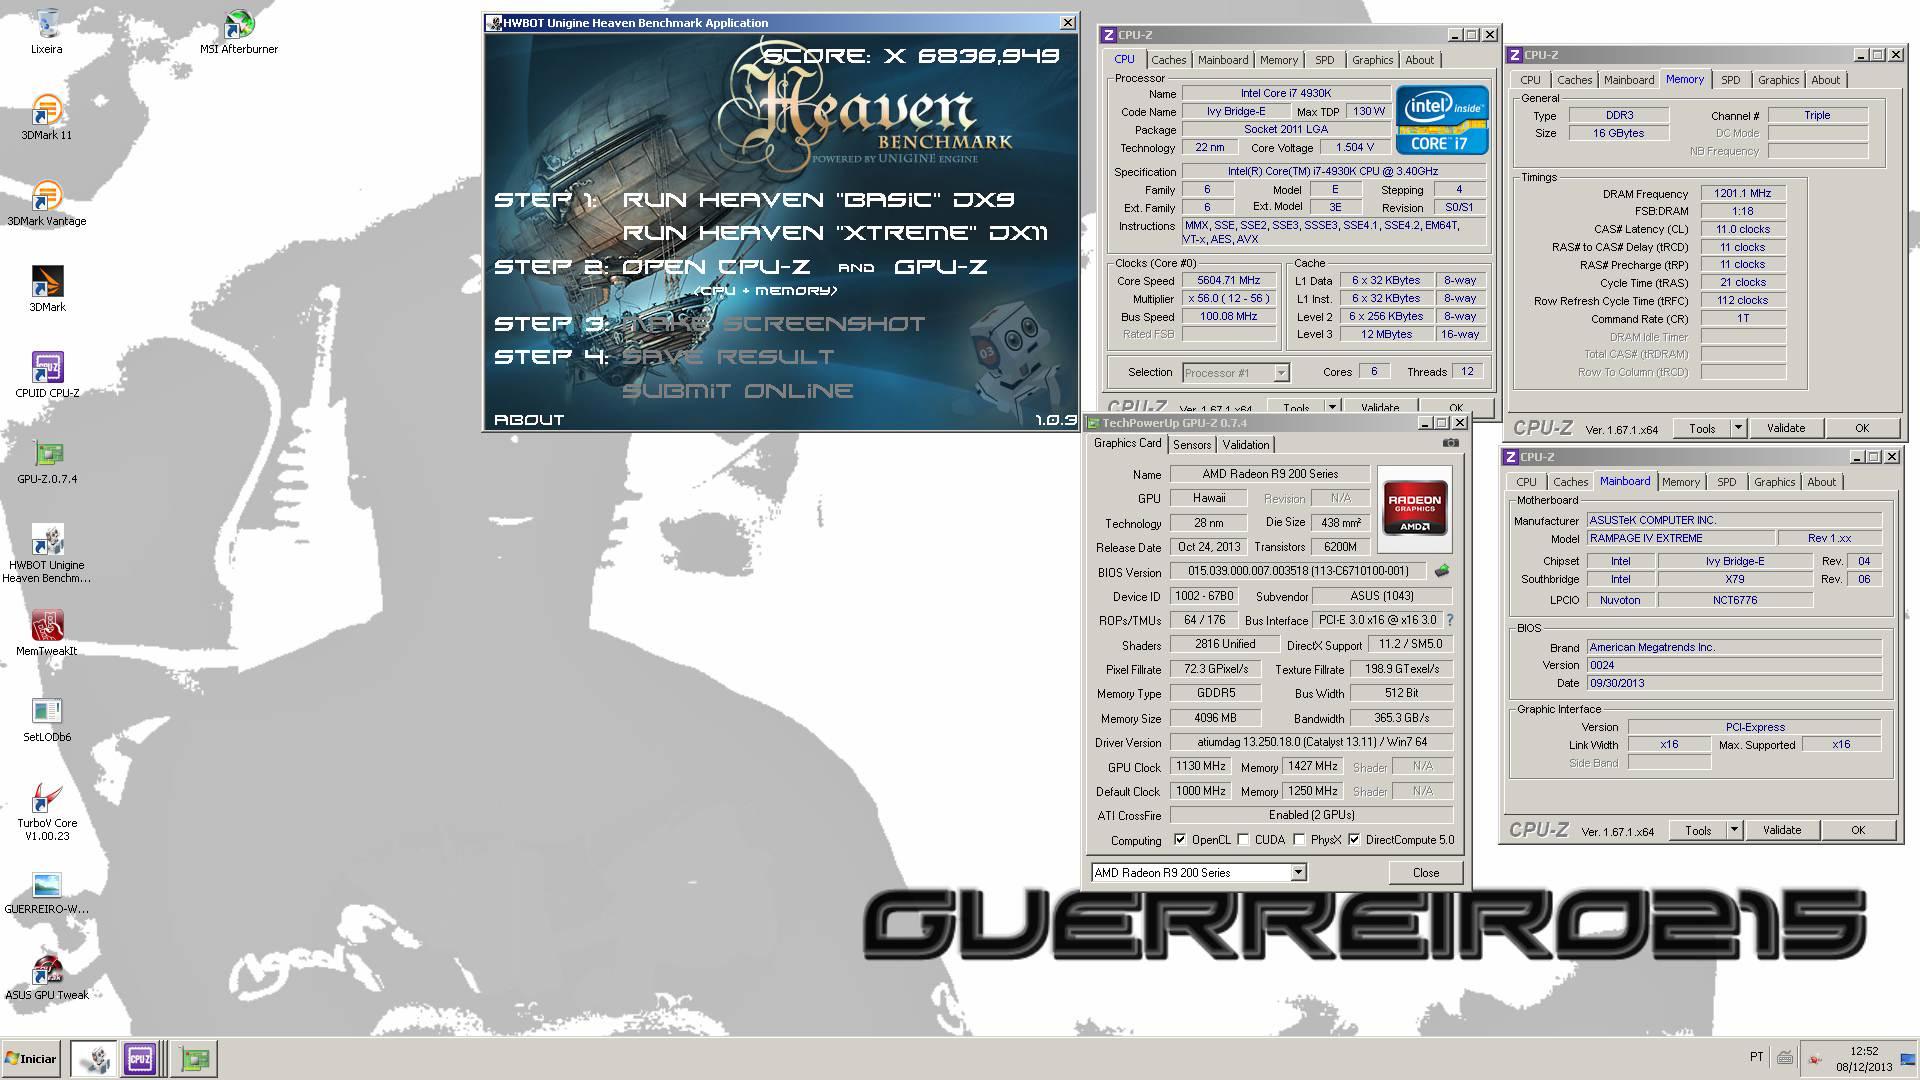The height and width of the screenshot is (1080, 1920).
Task: Click OK in CPU-Z Mainboard window
Action: coord(1857,830)
